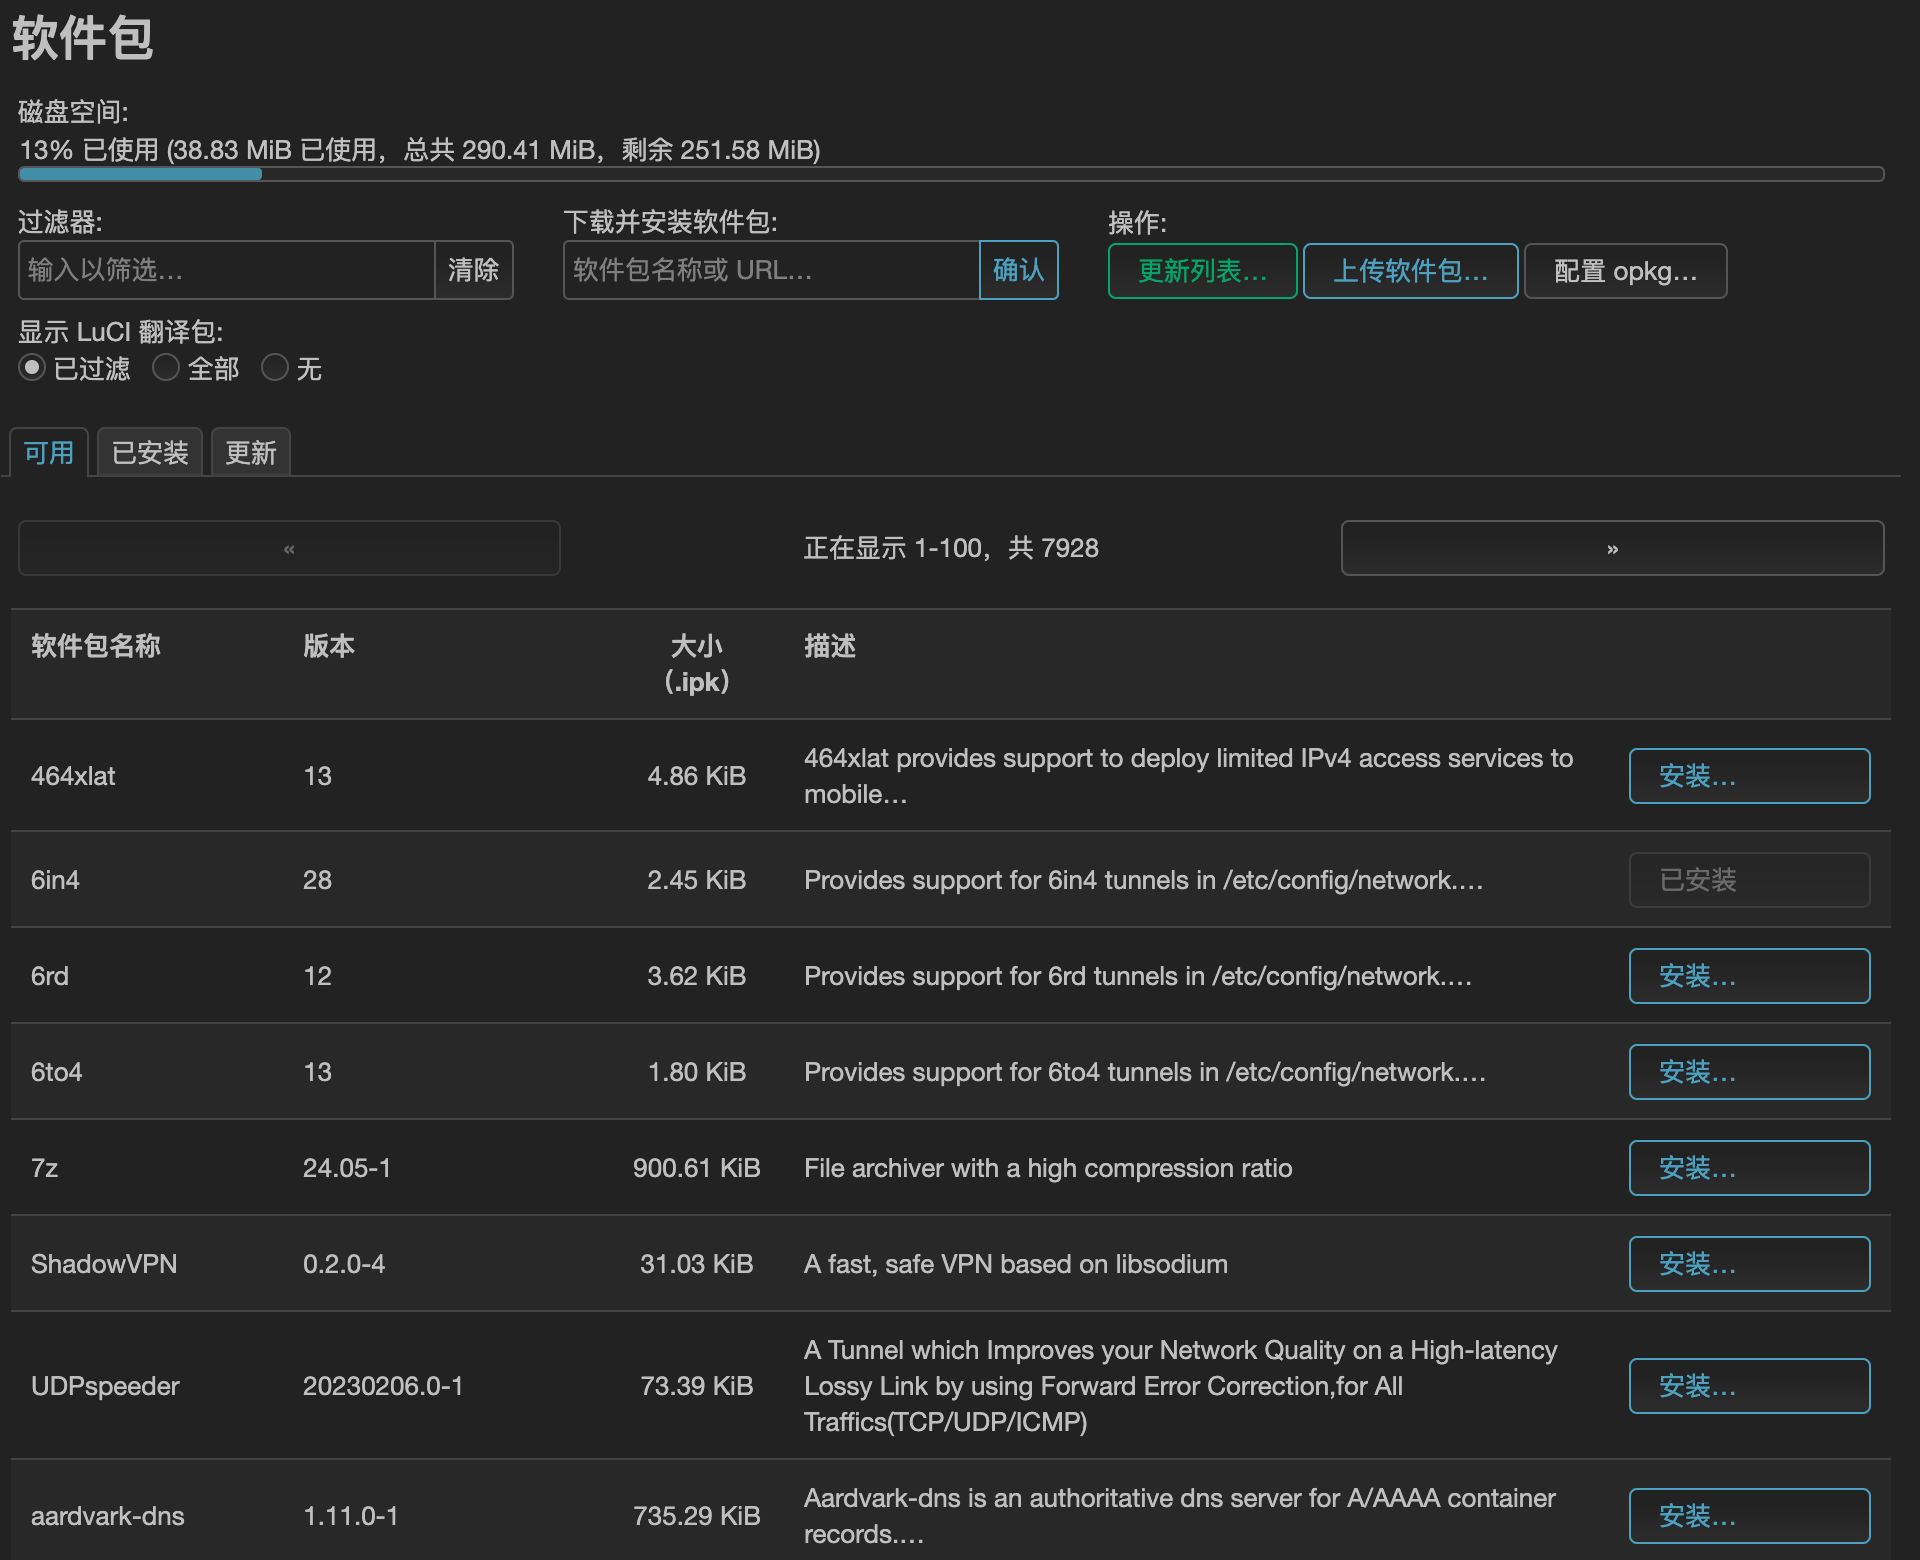The image size is (1920, 1560).
Task: Go to previous page with « button
Action: 289,548
